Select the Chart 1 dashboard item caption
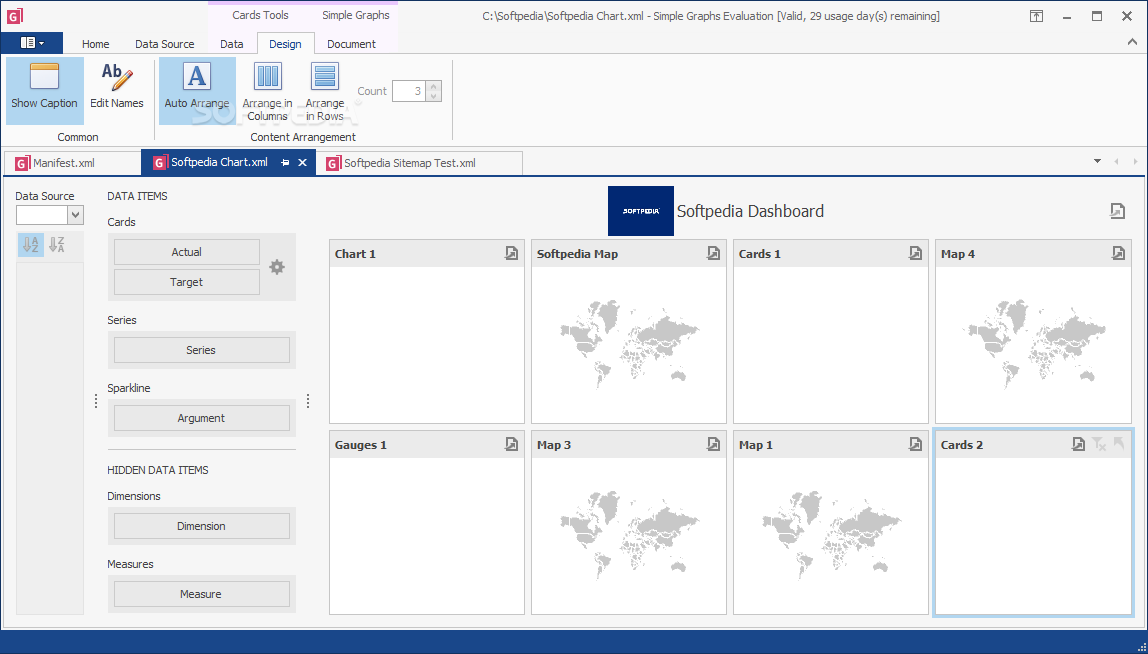 pos(355,254)
